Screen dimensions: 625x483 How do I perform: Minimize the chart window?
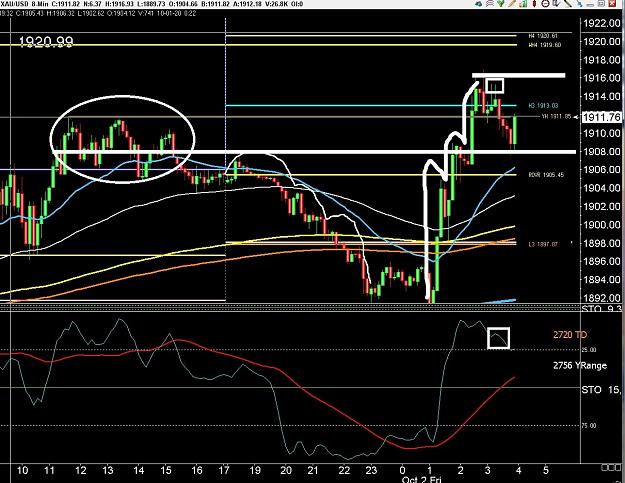pos(591,4)
